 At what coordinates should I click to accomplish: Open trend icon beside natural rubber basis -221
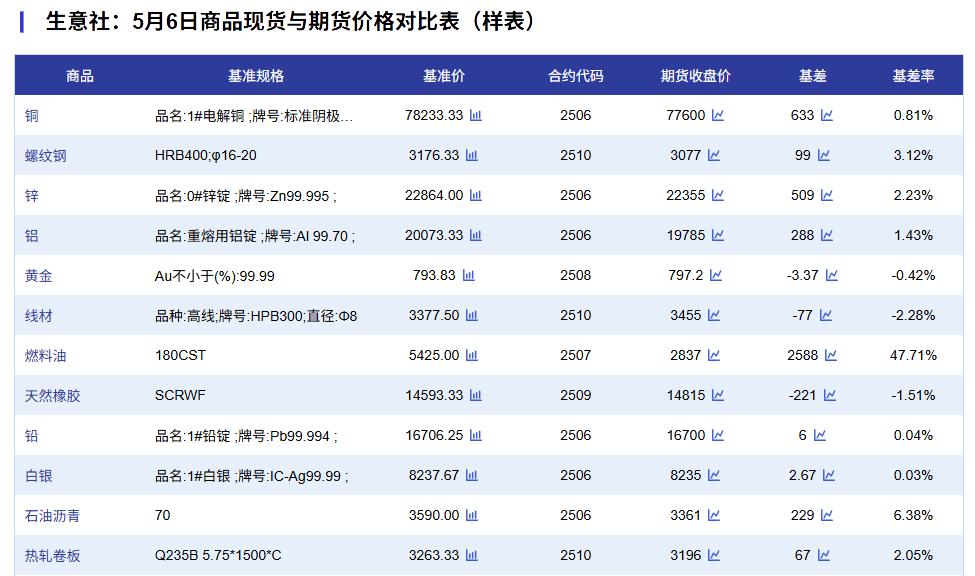(829, 396)
